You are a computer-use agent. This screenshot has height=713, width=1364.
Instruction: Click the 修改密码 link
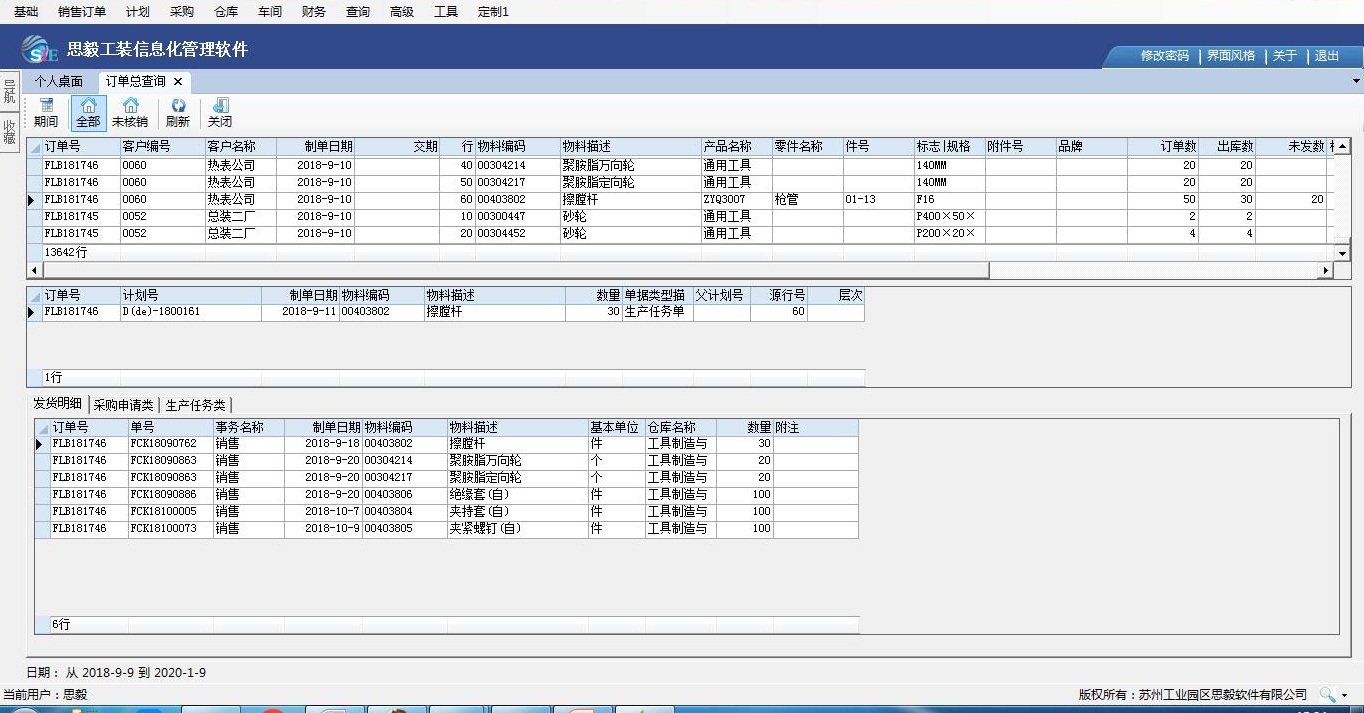pyautogui.click(x=1165, y=56)
